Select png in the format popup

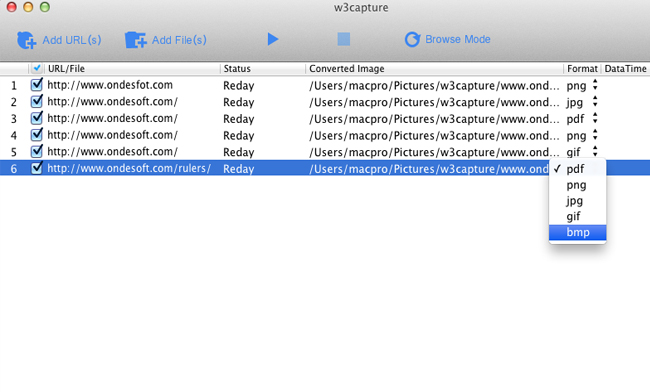[x=577, y=185]
